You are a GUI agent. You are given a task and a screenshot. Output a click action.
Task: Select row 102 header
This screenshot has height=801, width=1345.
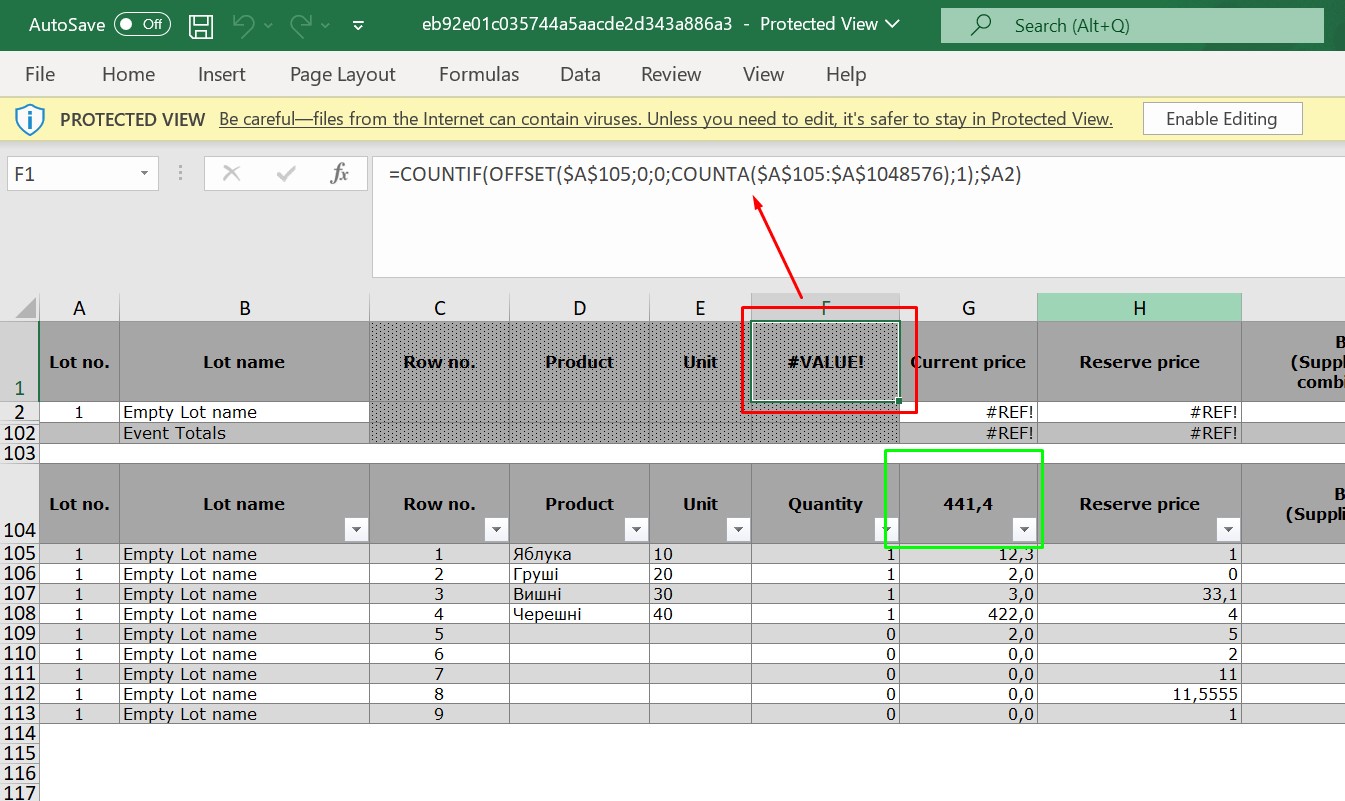pyautogui.click(x=19, y=433)
